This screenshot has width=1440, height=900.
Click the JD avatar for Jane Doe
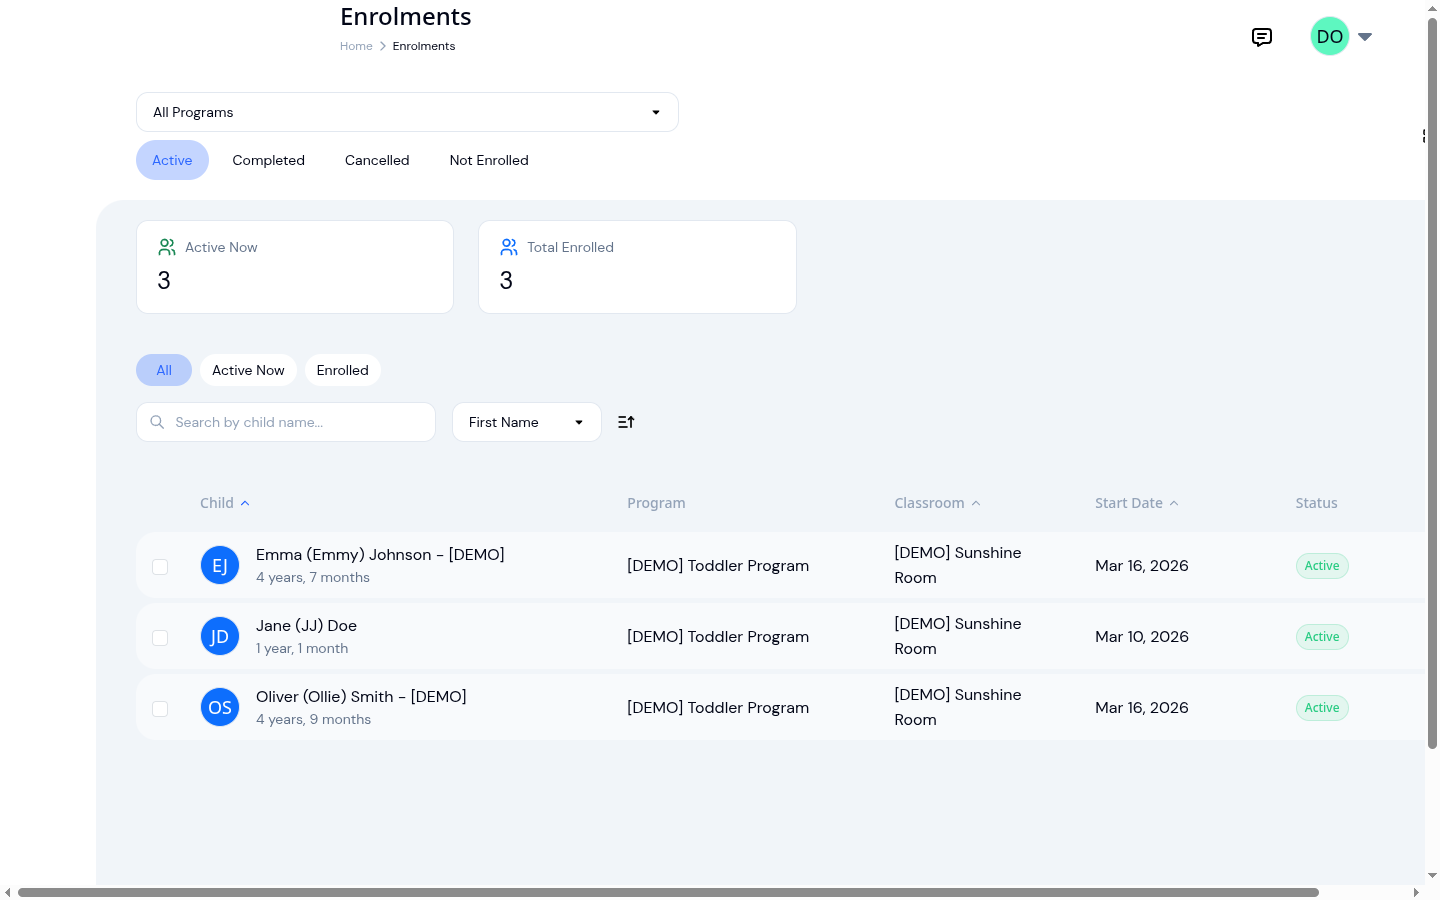[220, 636]
